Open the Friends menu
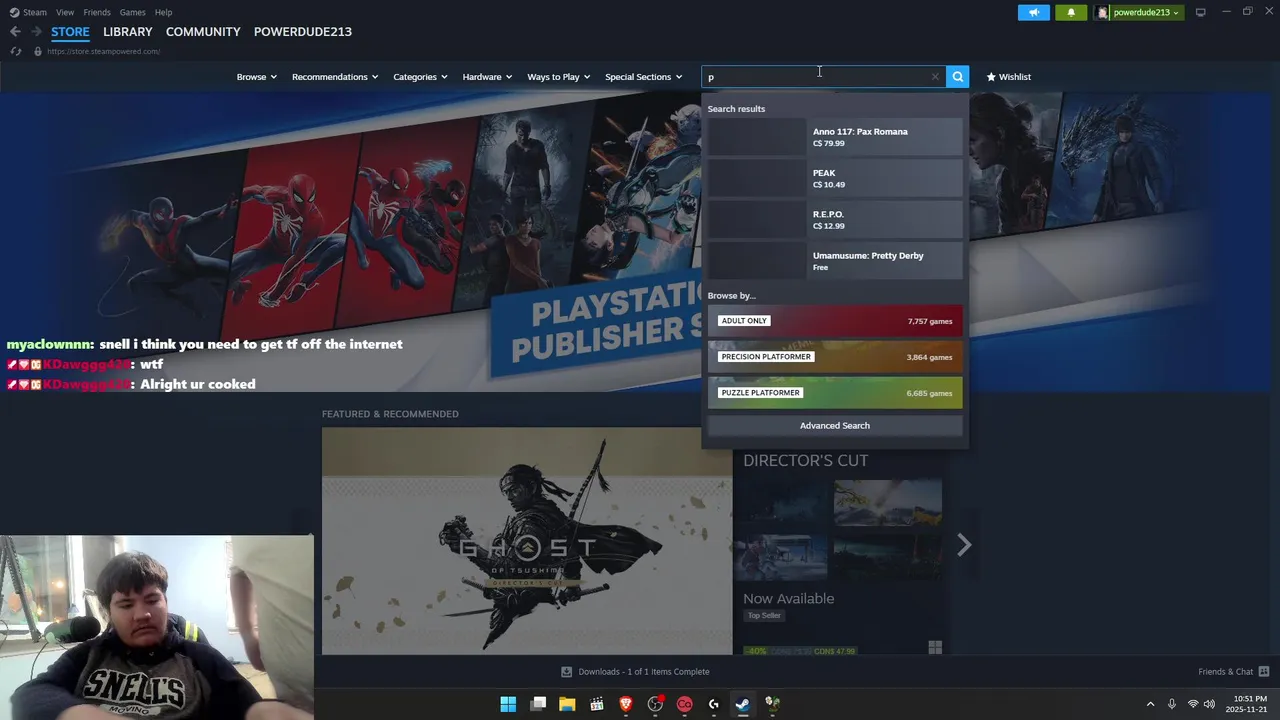Viewport: 1280px width, 720px height. [97, 12]
